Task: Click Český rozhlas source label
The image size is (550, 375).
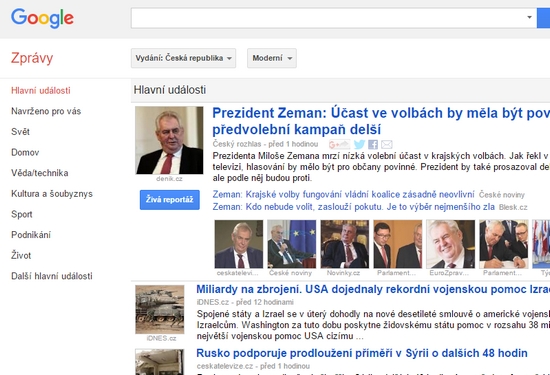Action: 237,144
